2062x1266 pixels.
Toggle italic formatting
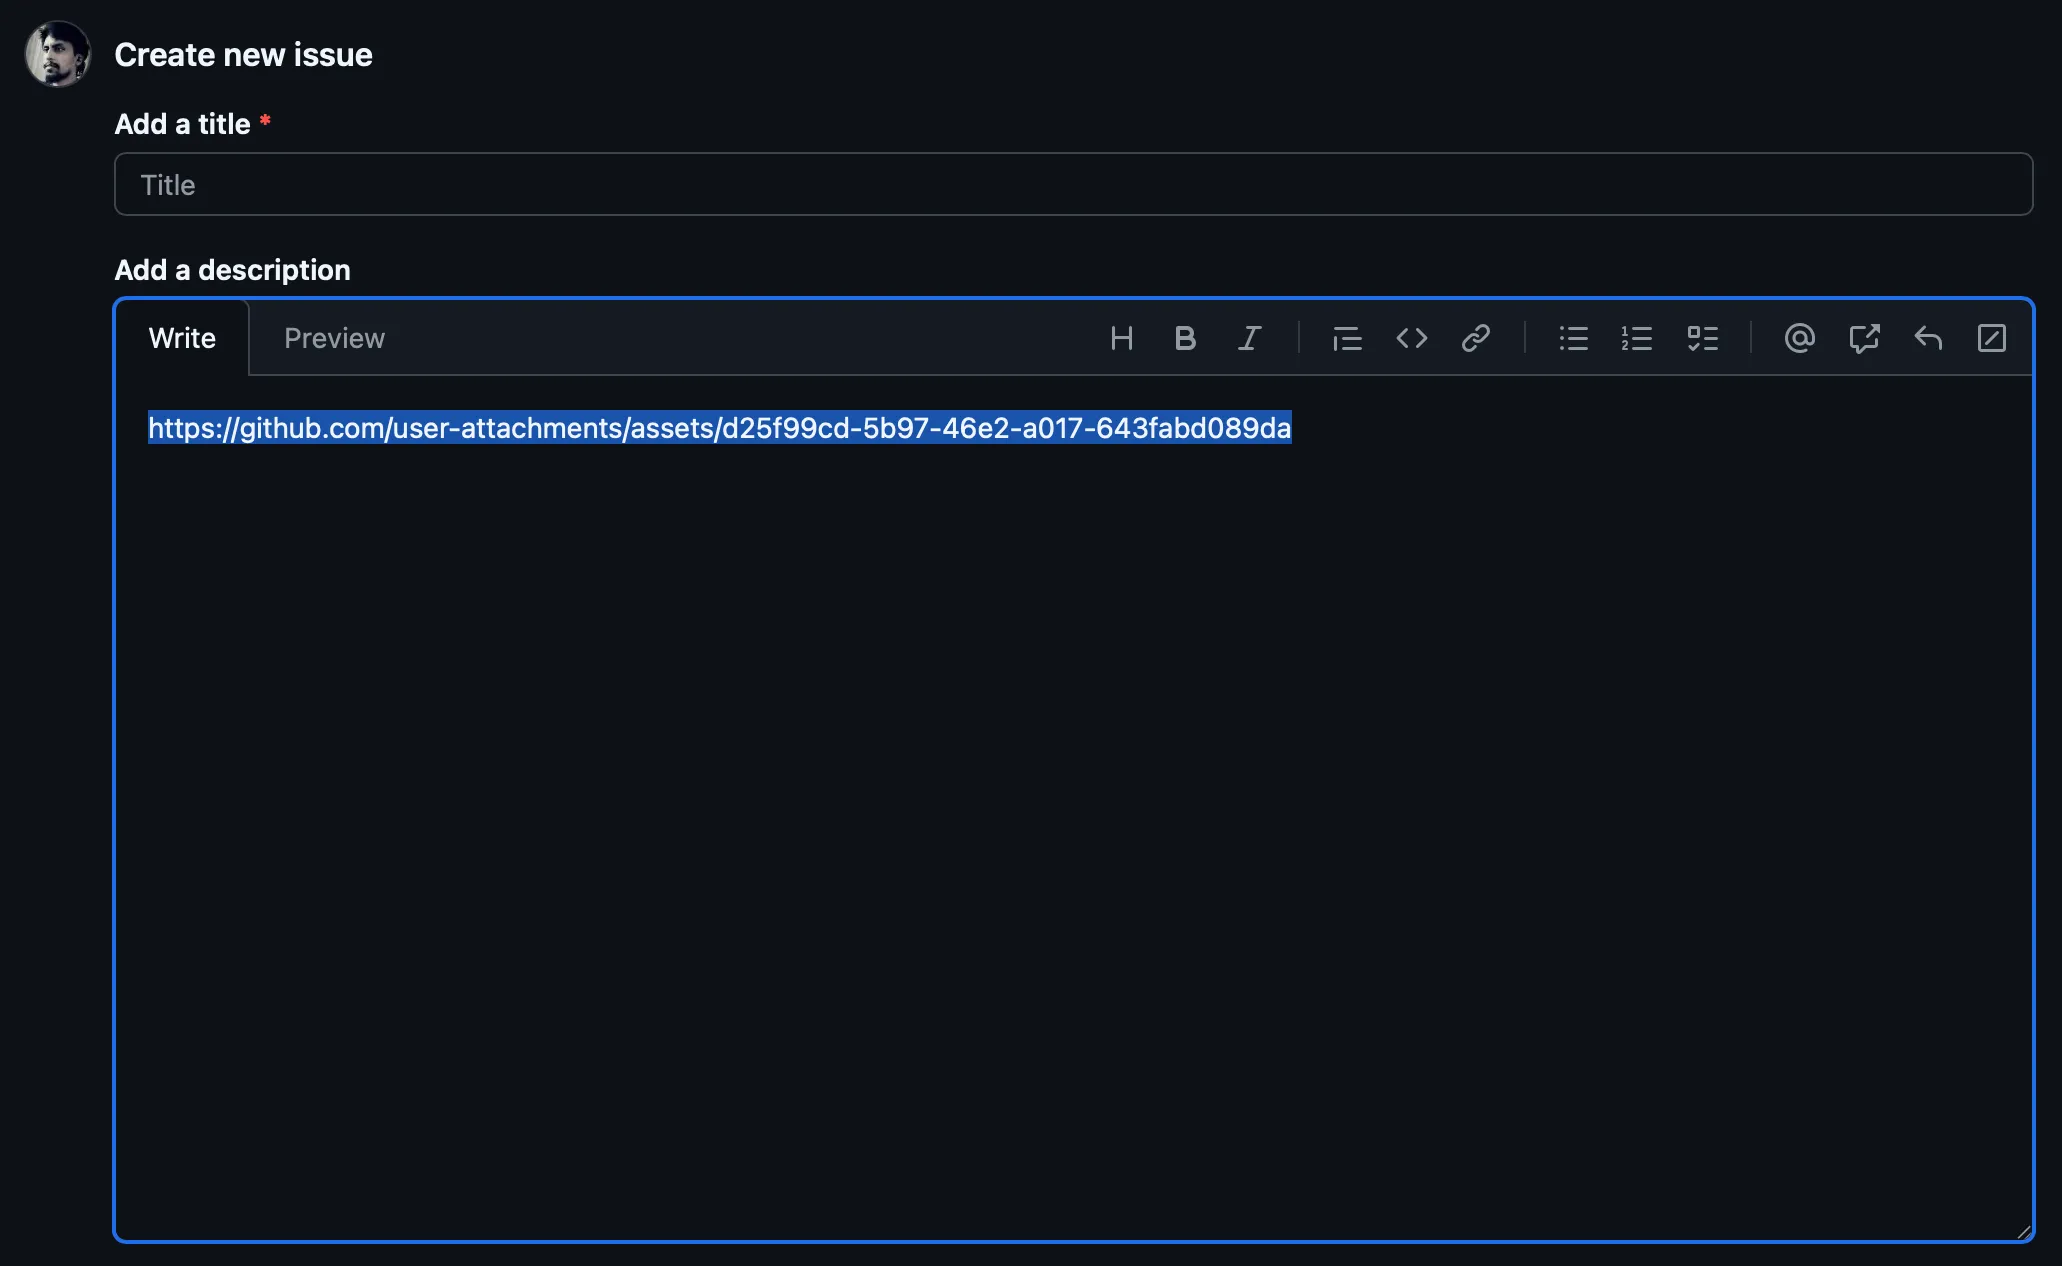pos(1249,338)
